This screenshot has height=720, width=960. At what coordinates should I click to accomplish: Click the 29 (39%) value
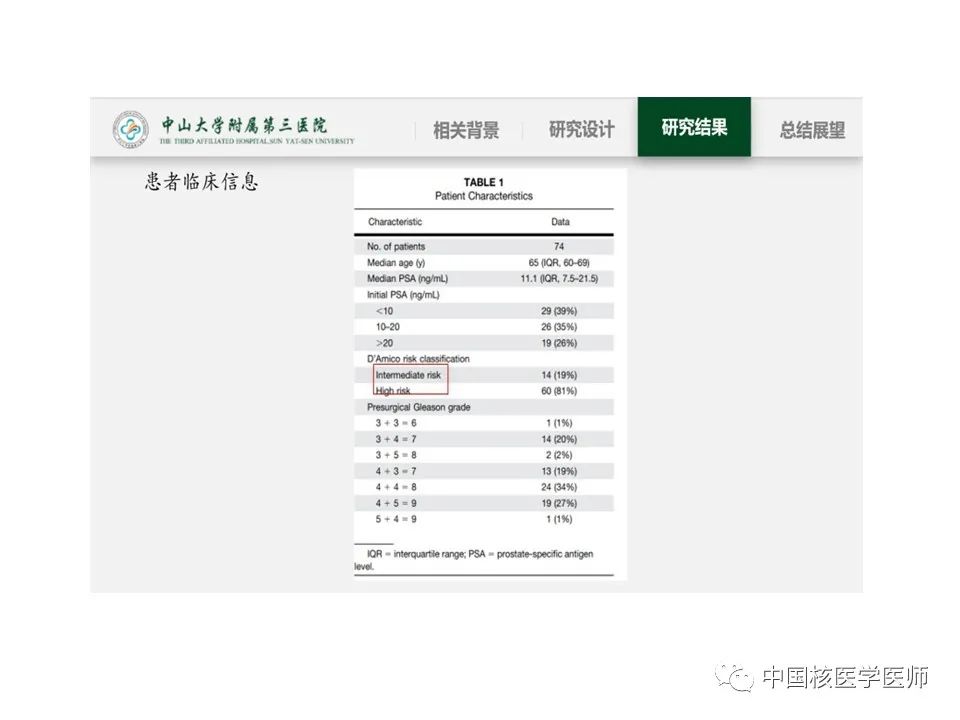(x=559, y=311)
